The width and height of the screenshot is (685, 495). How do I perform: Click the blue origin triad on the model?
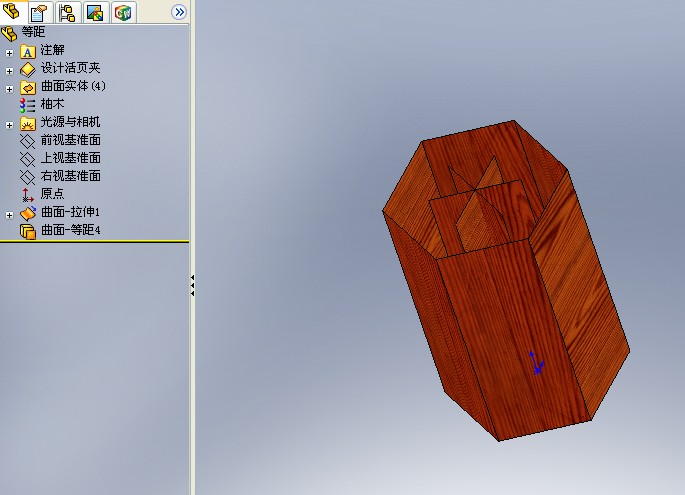point(536,363)
